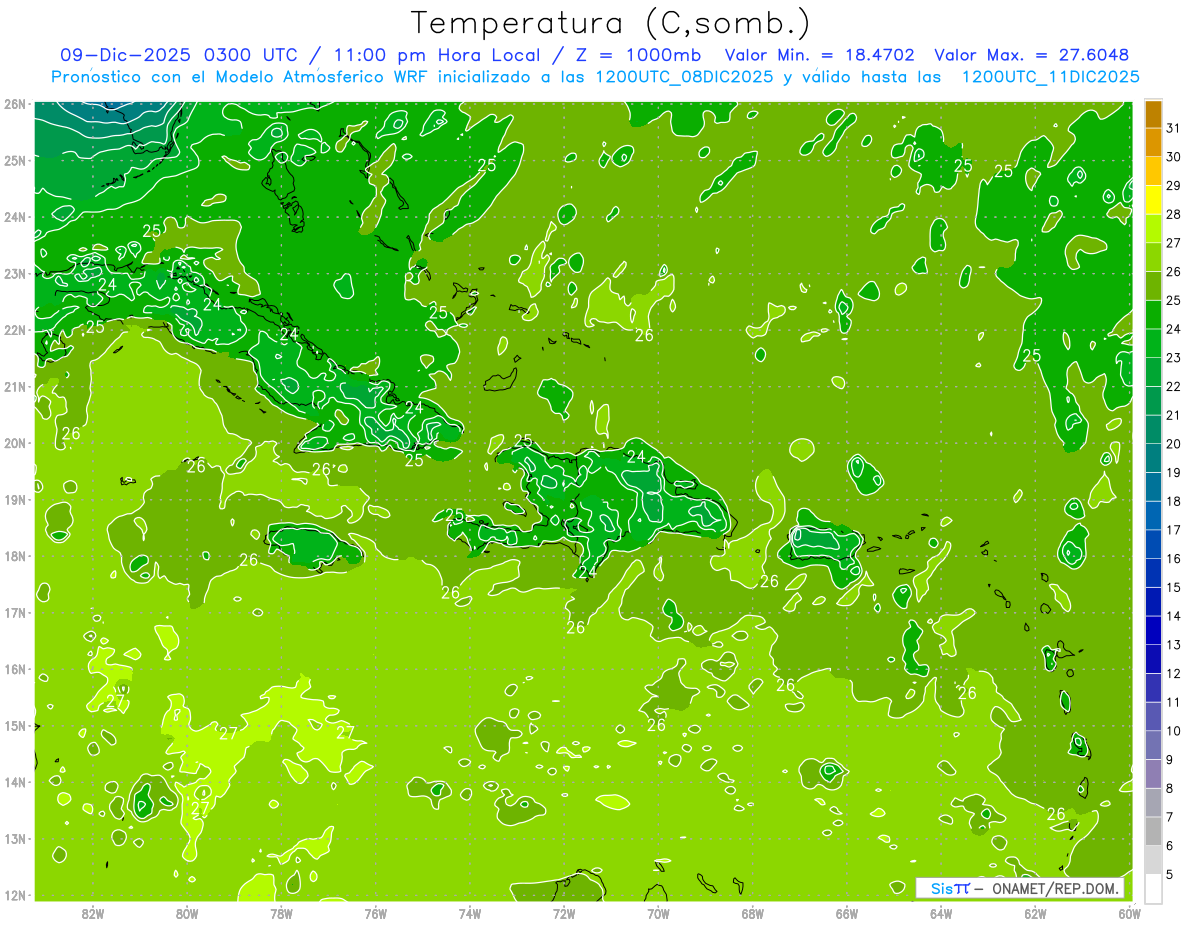This screenshot has height=927, width=1200.
Task: Click the "64W" longitude axis label
Action: point(941,914)
